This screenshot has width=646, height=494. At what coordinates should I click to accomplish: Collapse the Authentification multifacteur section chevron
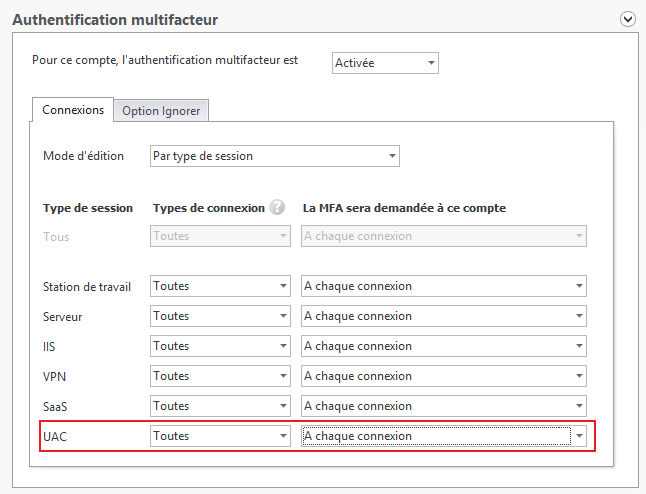627,19
